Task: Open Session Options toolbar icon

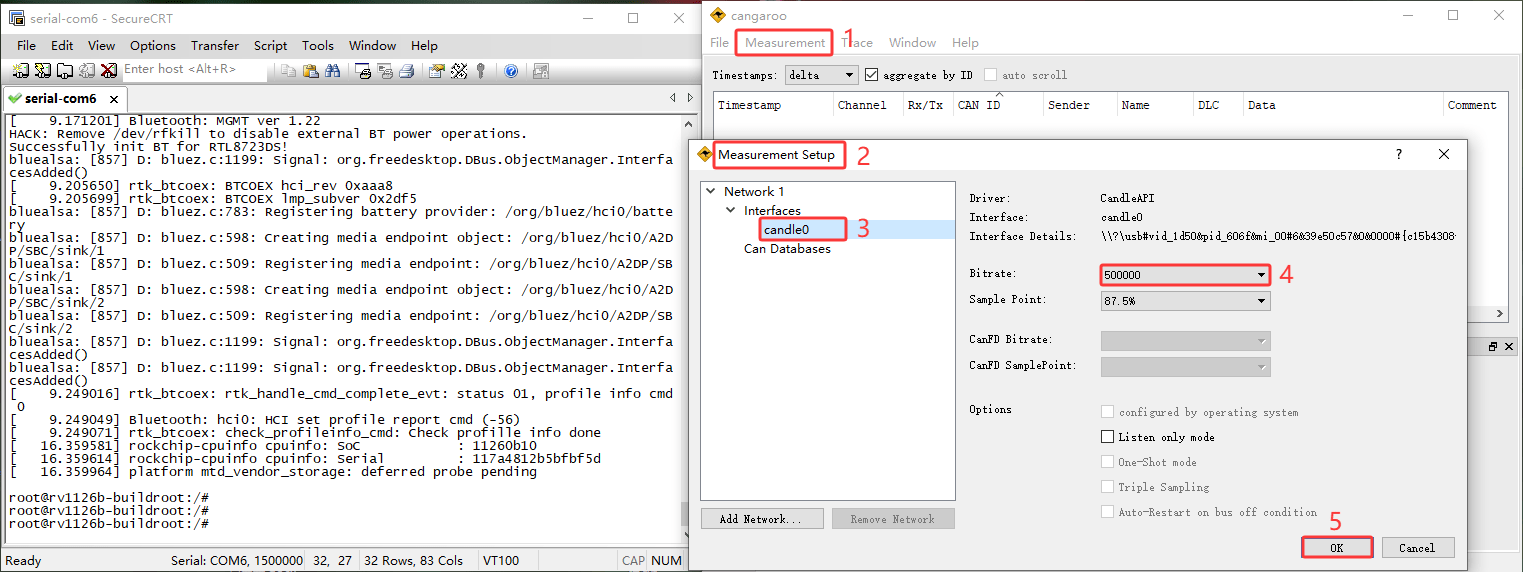Action: [437, 70]
